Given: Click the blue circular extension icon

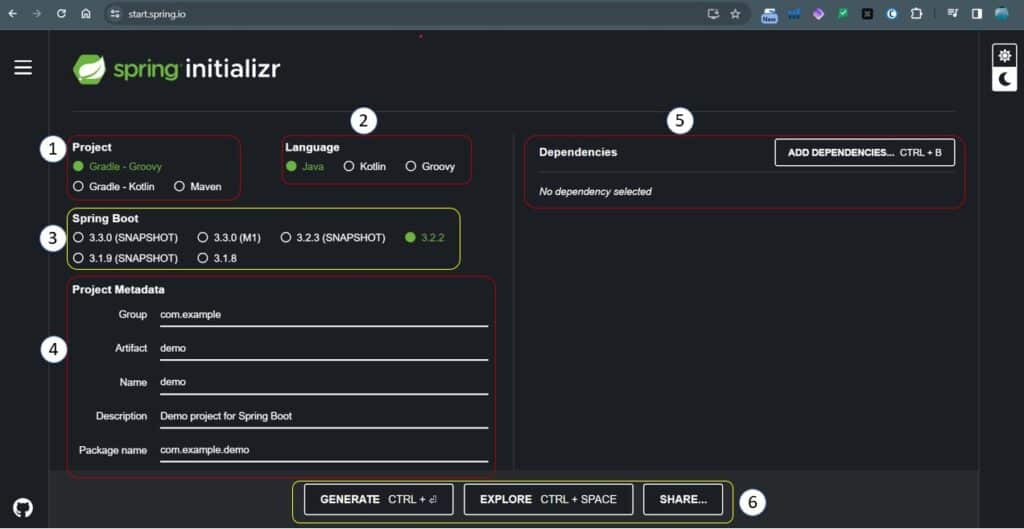Looking at the screenshot, I should click(892, 14).
